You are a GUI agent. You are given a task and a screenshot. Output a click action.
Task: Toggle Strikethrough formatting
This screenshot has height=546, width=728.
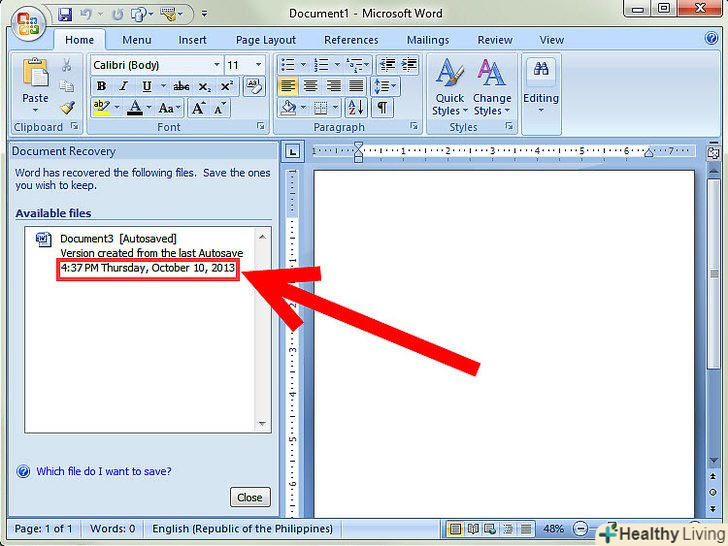click(x=181, y=86)
